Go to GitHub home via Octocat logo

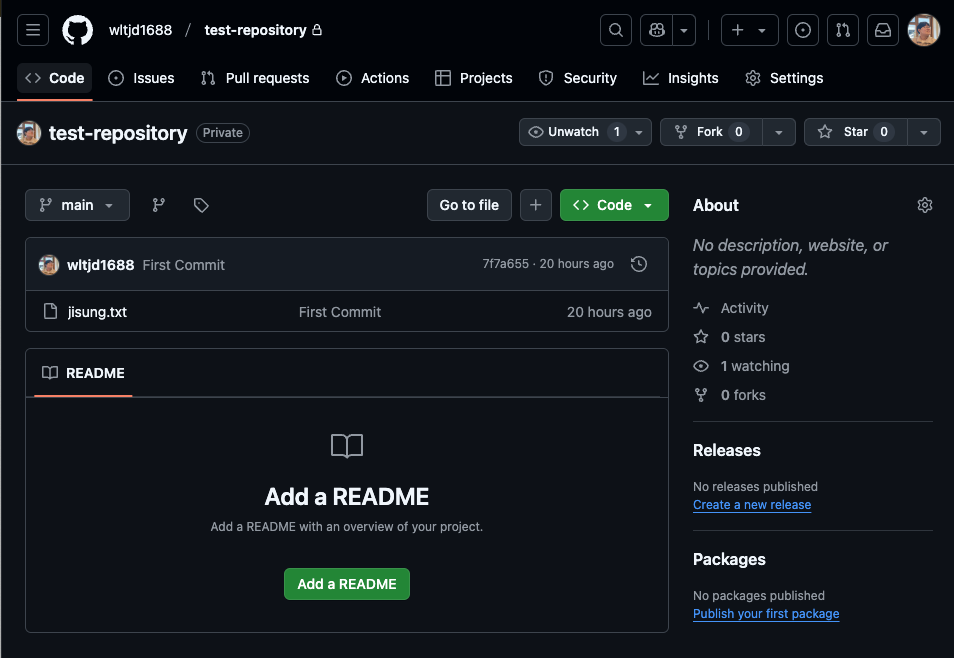coord(77,30)
